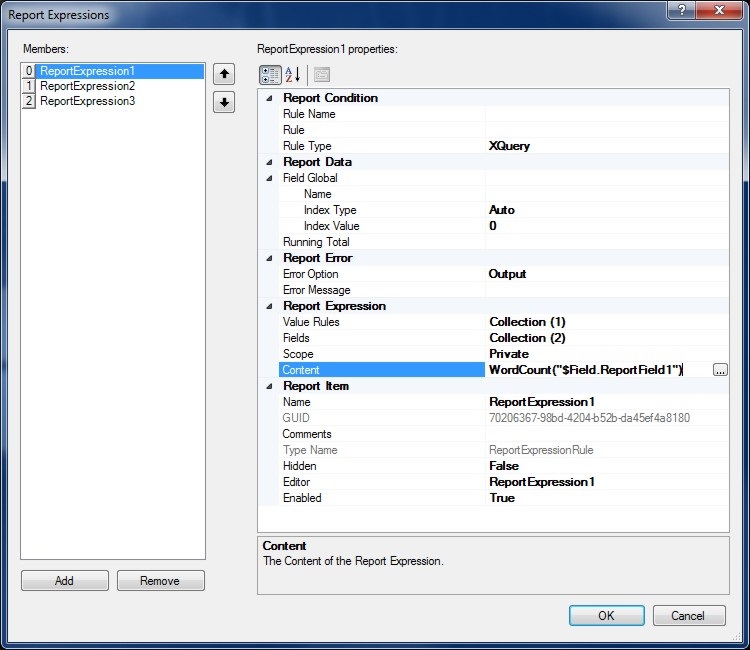Move selected member up with arrow
This screenshot has width=750, height=650.
[225, 74]
